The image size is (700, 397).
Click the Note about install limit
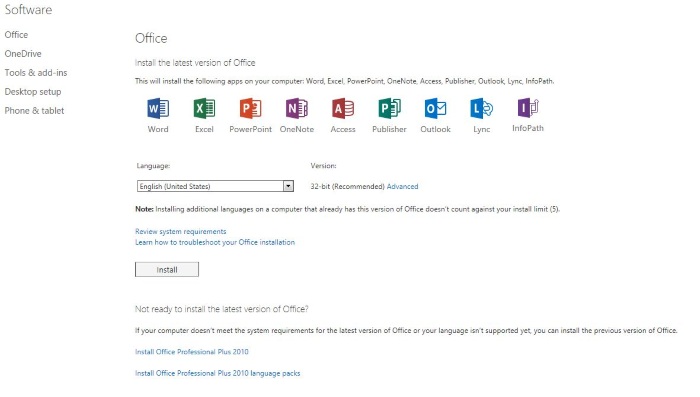pyautogui.click(x=347, y=209)
